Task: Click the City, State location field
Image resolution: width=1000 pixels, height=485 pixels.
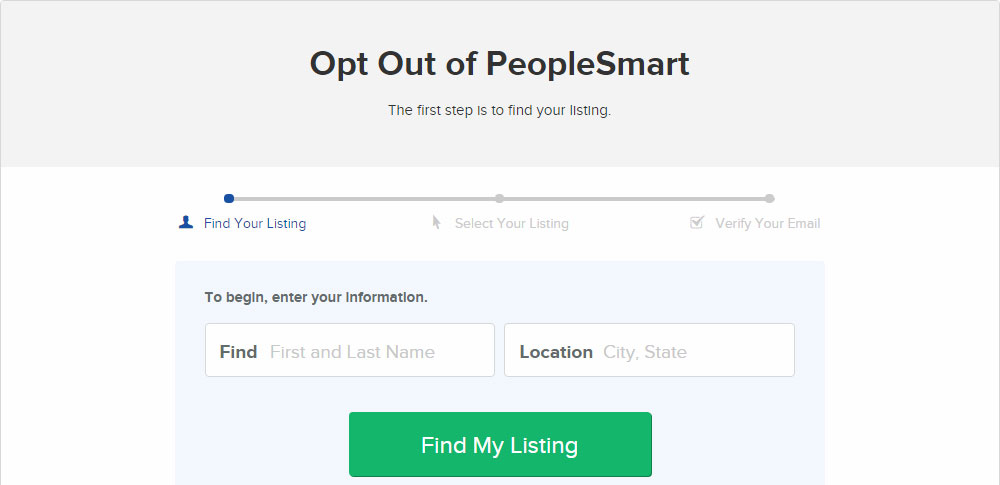Action: (x=649, y=350)
